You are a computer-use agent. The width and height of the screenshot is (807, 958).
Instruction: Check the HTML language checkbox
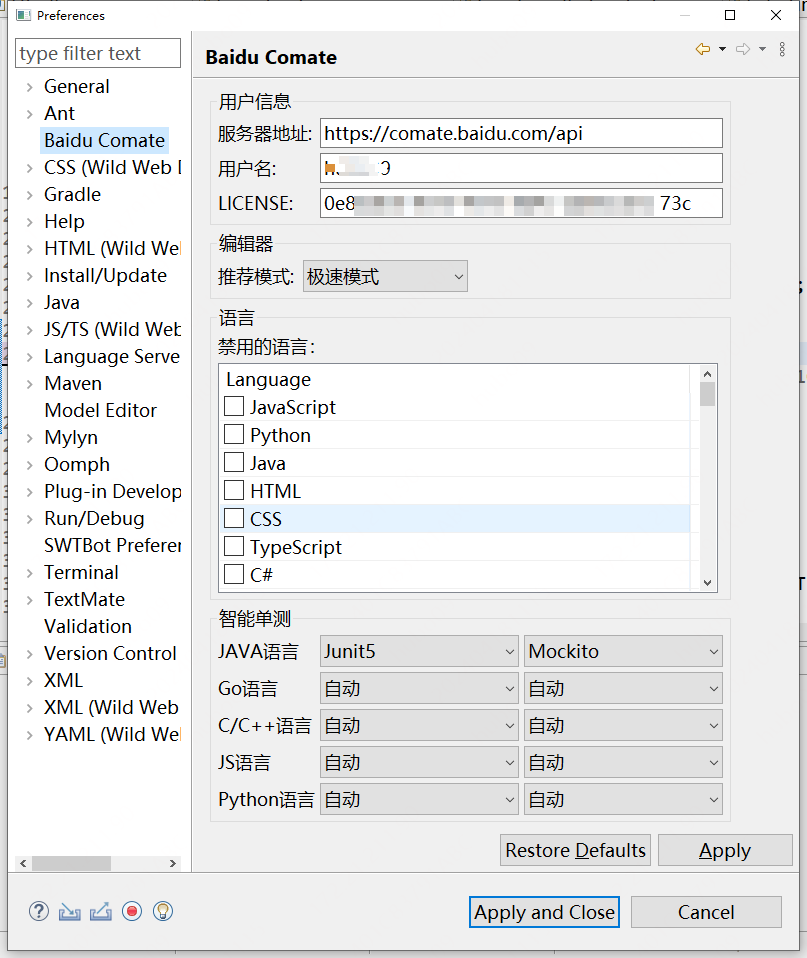tap(234, 491)
